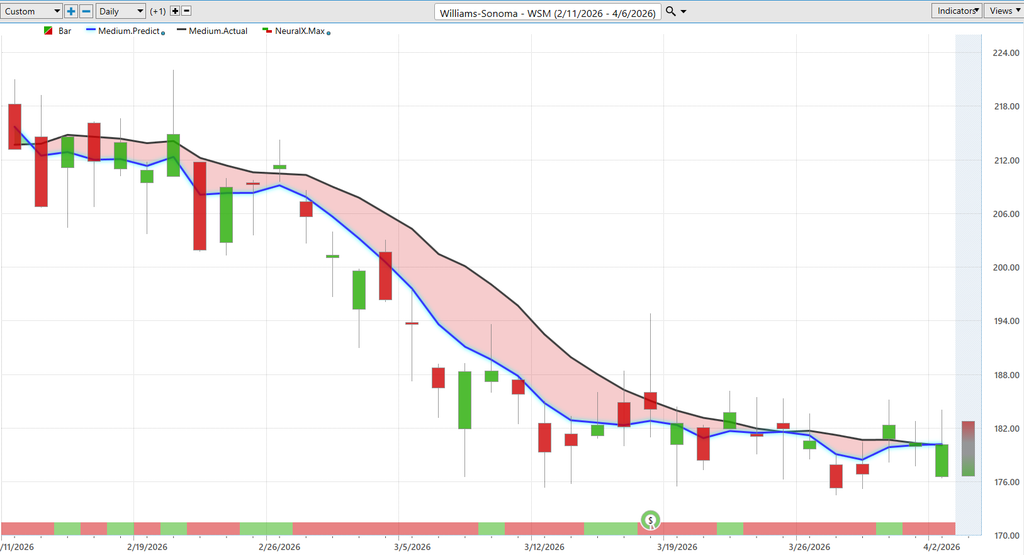Viewport: 1024px width, 555px height.
Task: Click the 170.00 price axis label
Action: 1006,536
